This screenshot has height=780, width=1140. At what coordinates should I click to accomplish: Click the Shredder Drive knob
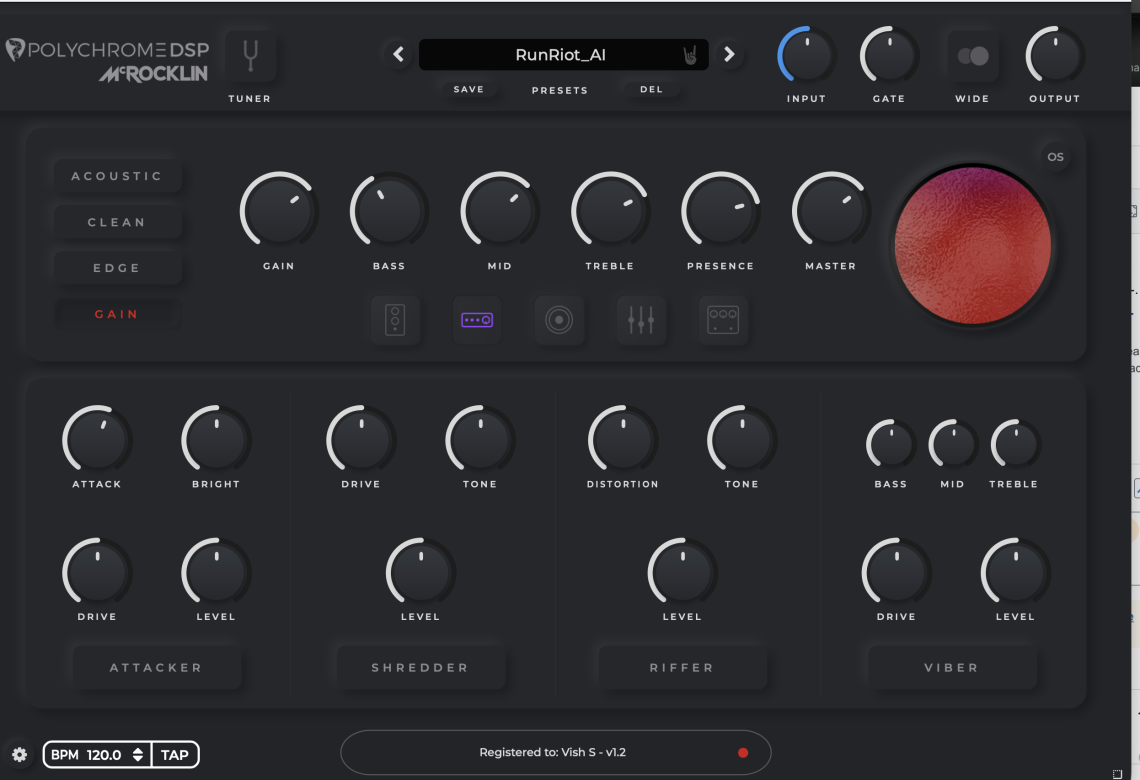[x=361, y=440]
